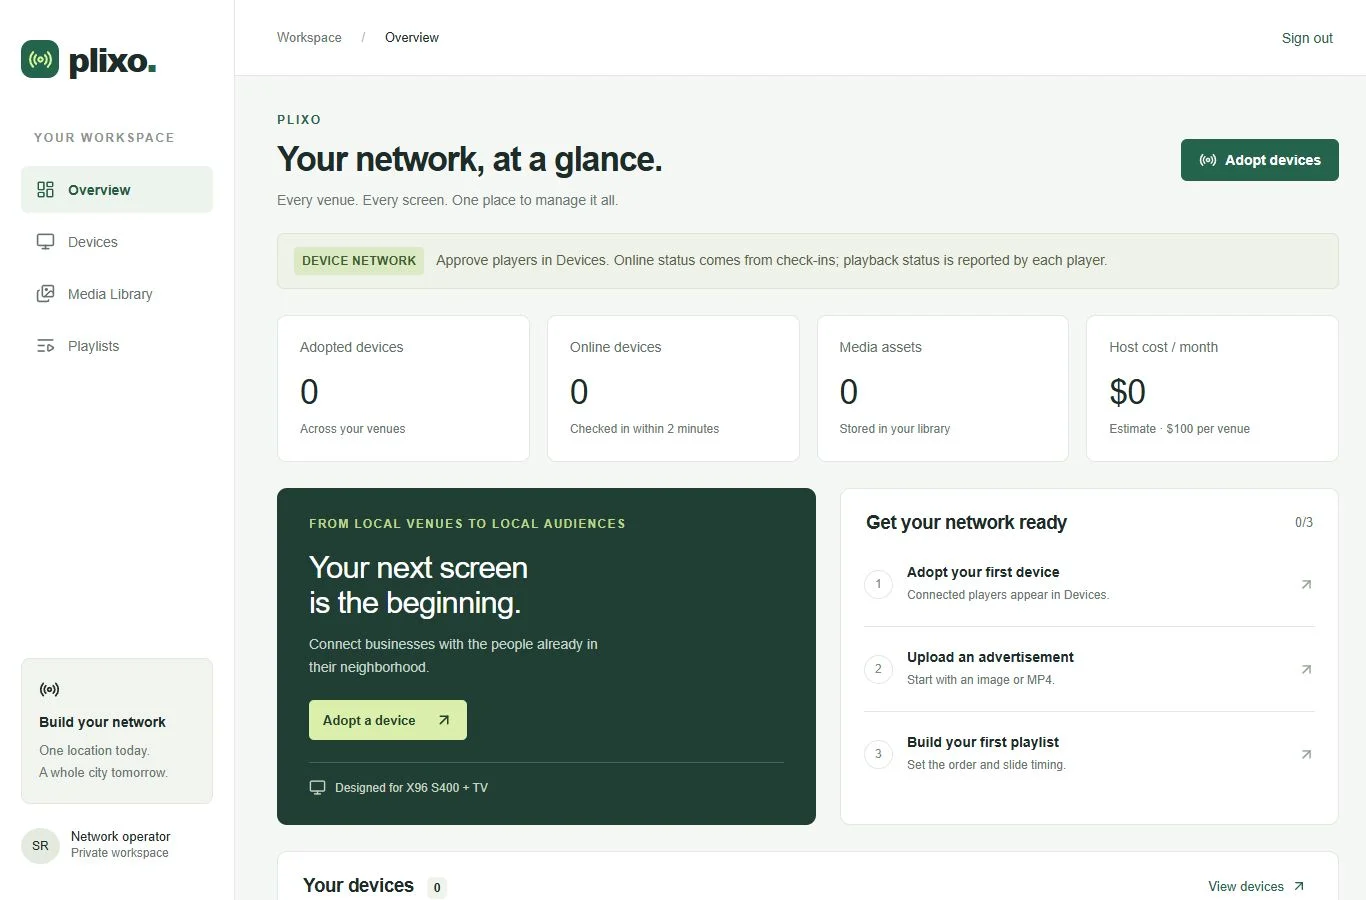
Task: Click the 0/3 progress count
Action: point(1304,522)
